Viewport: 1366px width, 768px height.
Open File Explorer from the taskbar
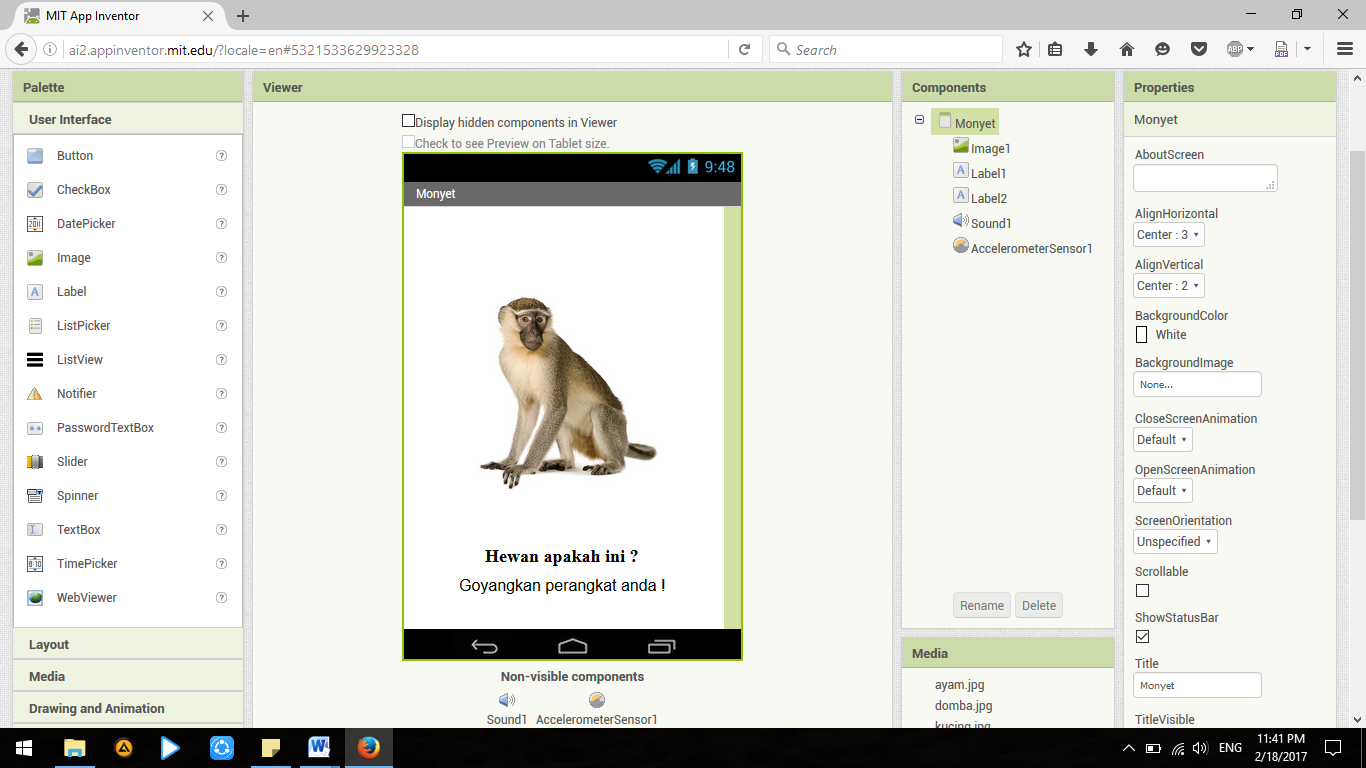pyautogui.click(x=74, y=747)
